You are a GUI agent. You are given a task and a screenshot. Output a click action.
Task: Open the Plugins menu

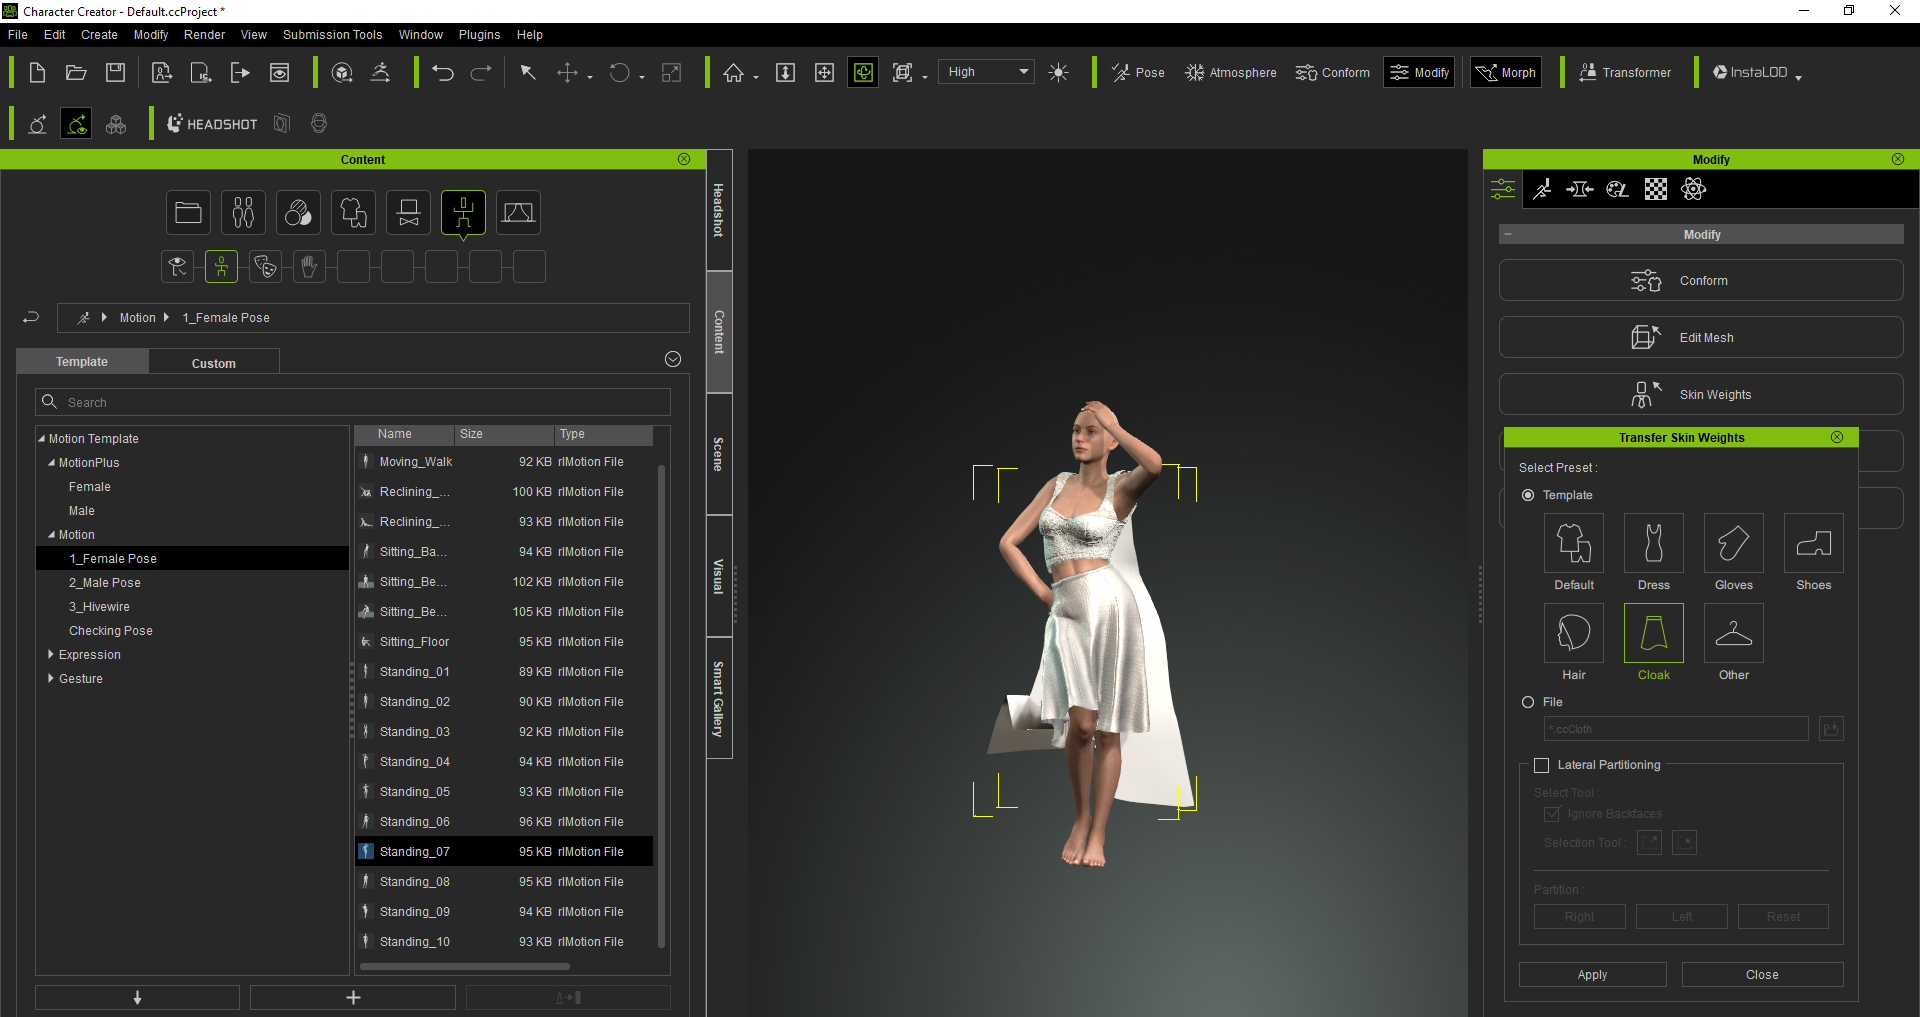(479, 34)
